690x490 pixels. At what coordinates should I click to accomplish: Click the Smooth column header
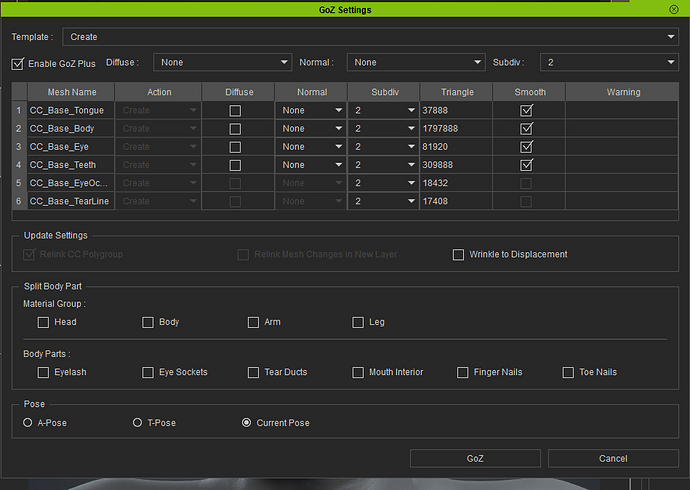(x=530, y=92)
